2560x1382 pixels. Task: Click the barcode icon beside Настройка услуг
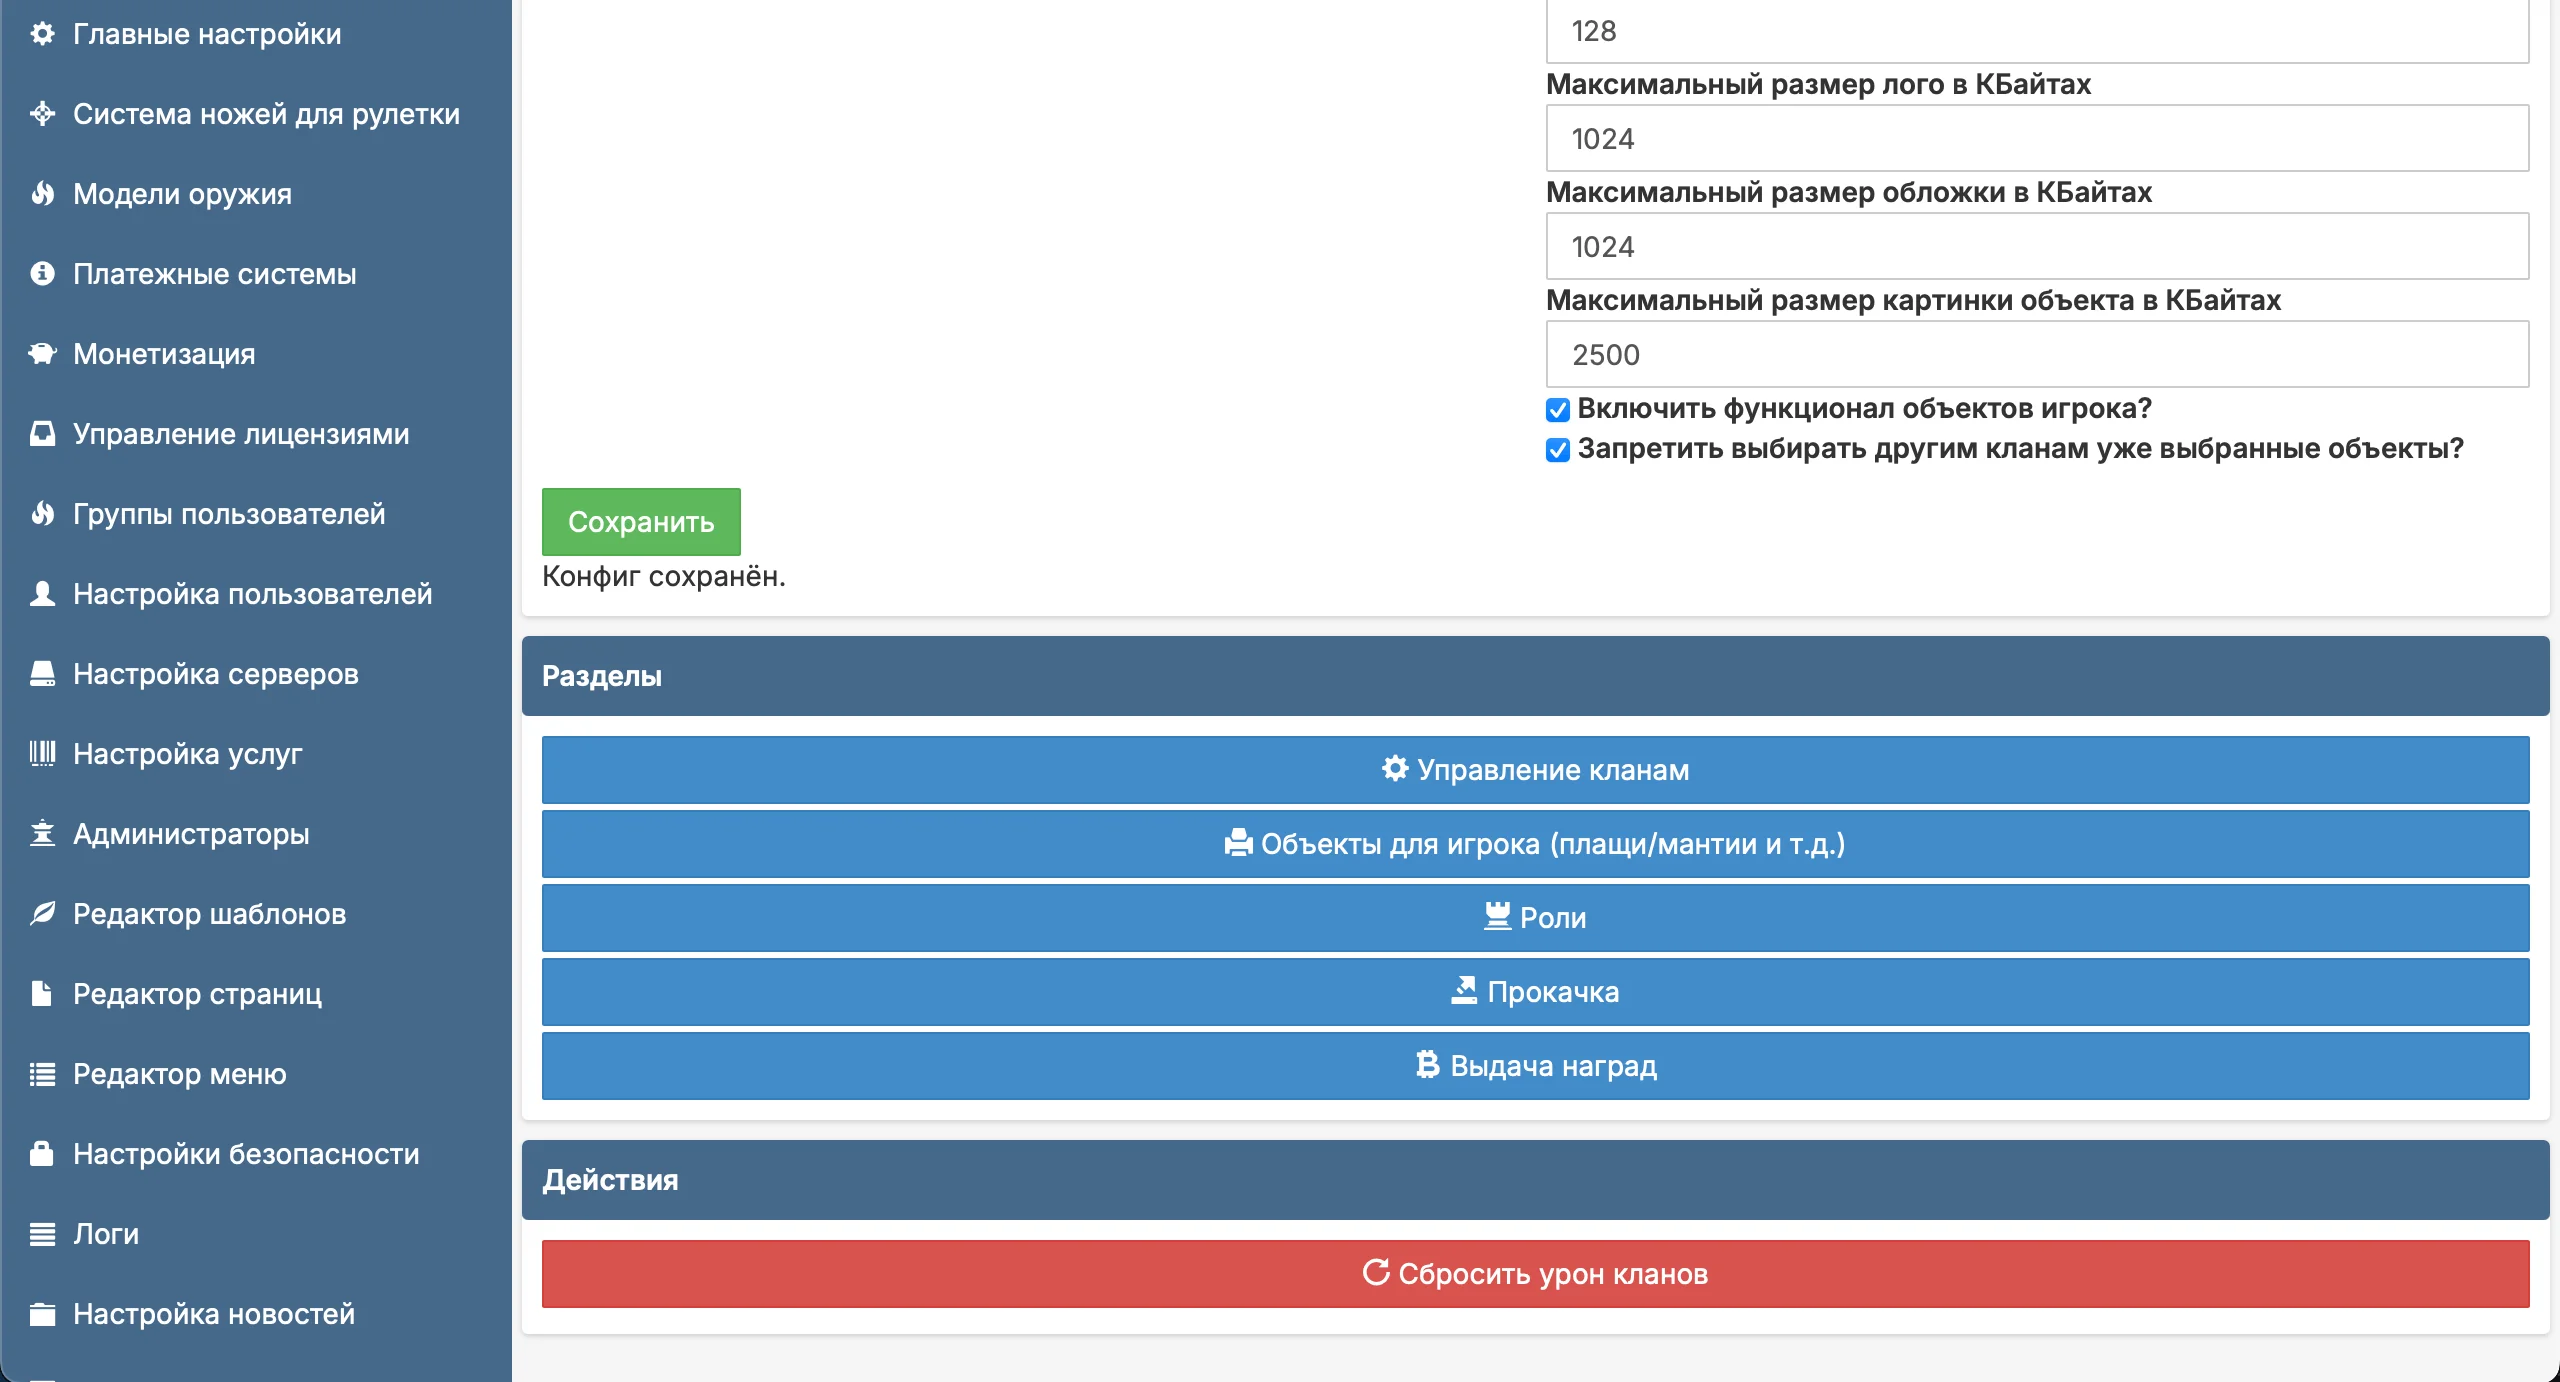pyautogui.click(x=42, y=754)
